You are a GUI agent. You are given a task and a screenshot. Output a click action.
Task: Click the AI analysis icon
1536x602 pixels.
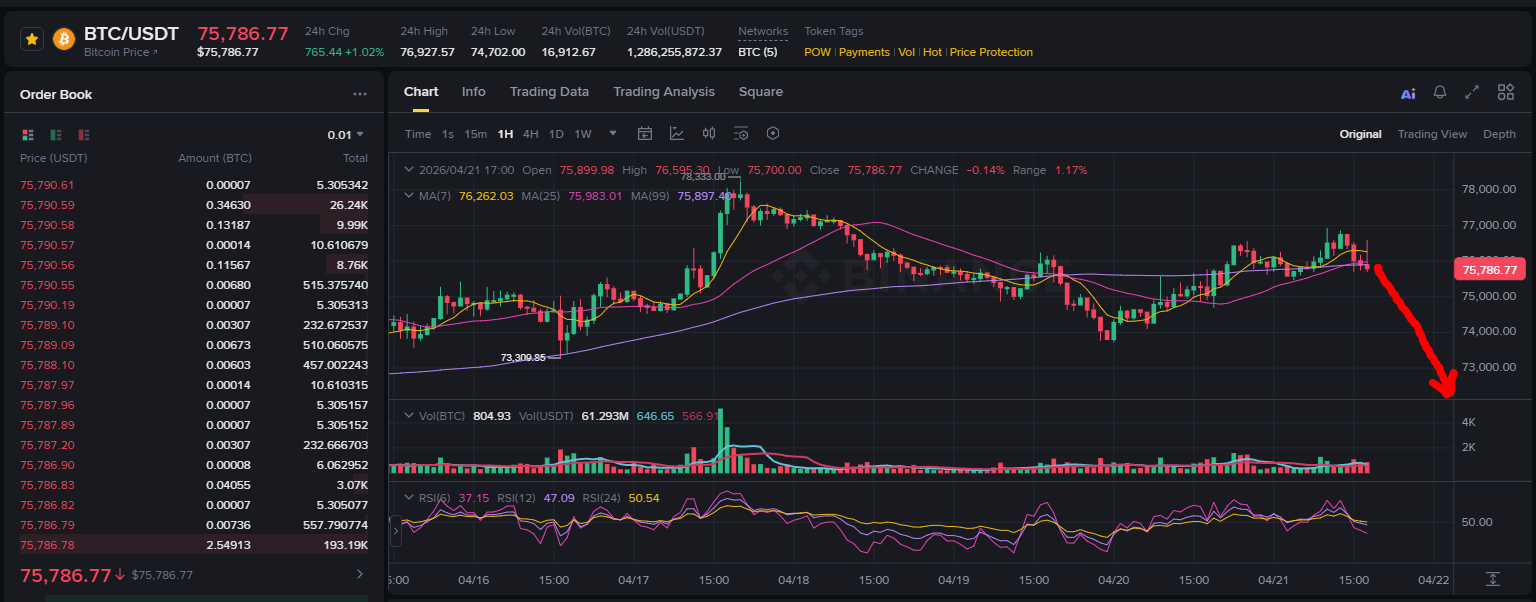[1408, 93]
